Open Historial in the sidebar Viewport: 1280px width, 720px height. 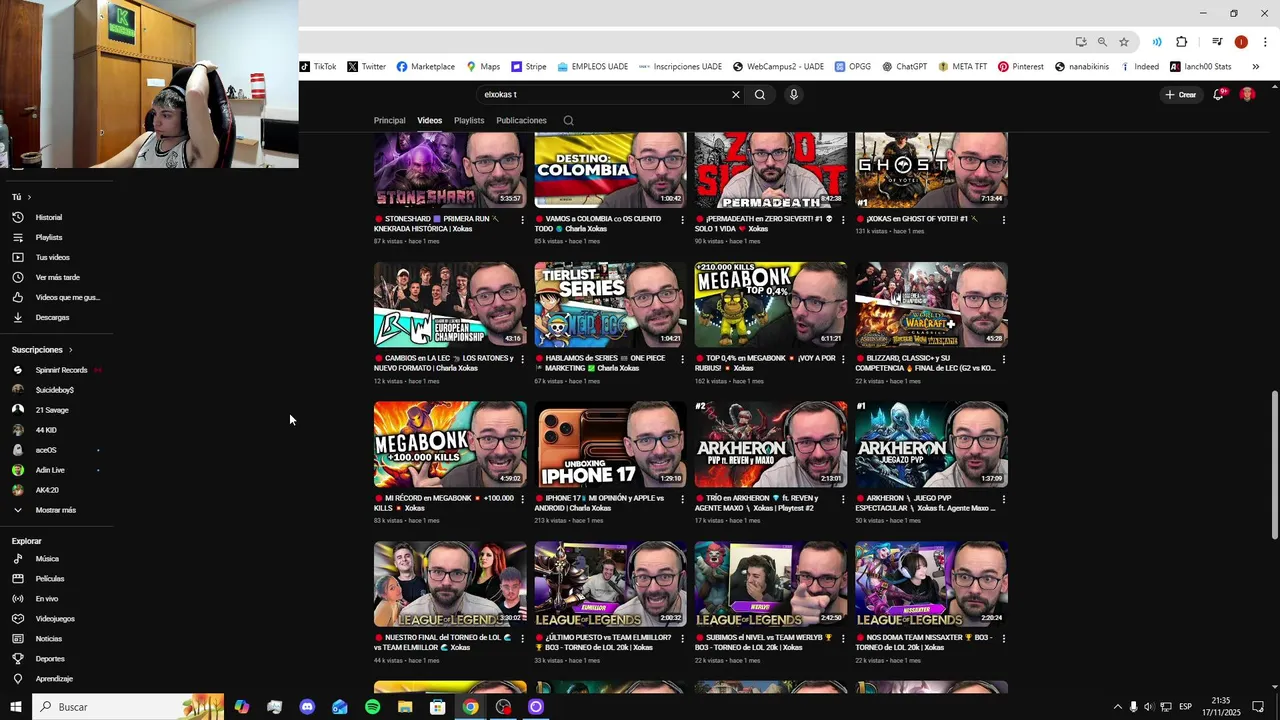(48, 217)
